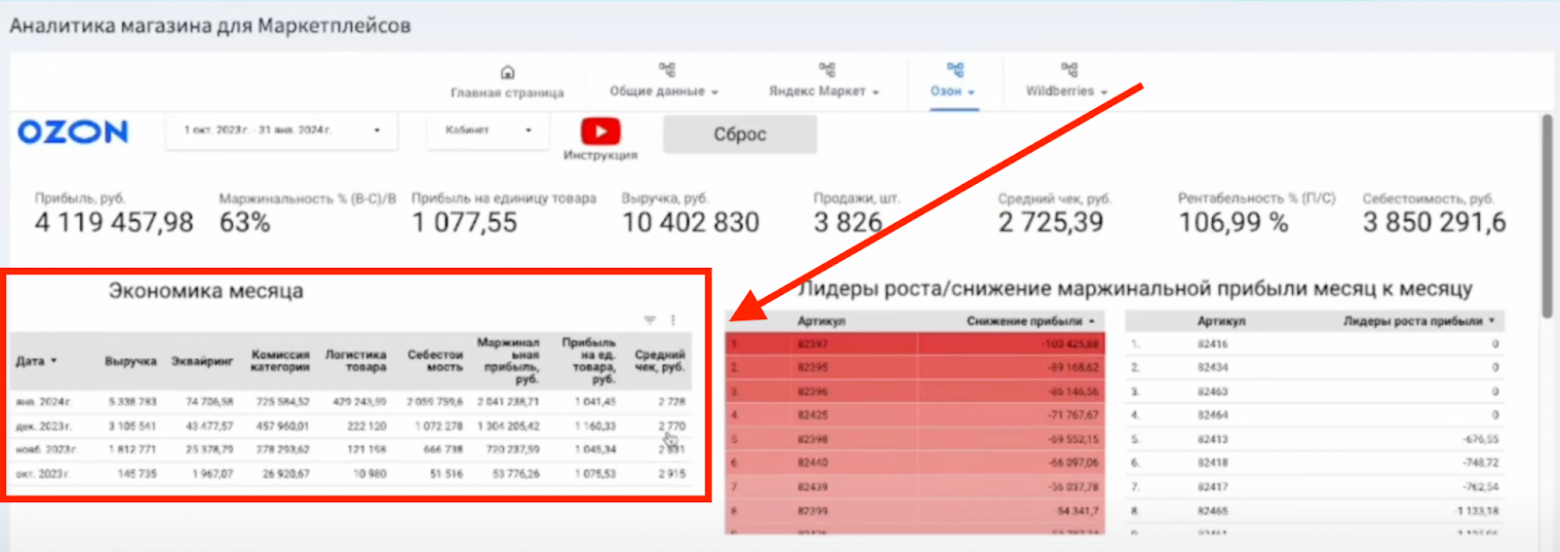Open the three-dot menu above Экономика месяца table
Screen dimensions: 1560x552
click(673, 320)
